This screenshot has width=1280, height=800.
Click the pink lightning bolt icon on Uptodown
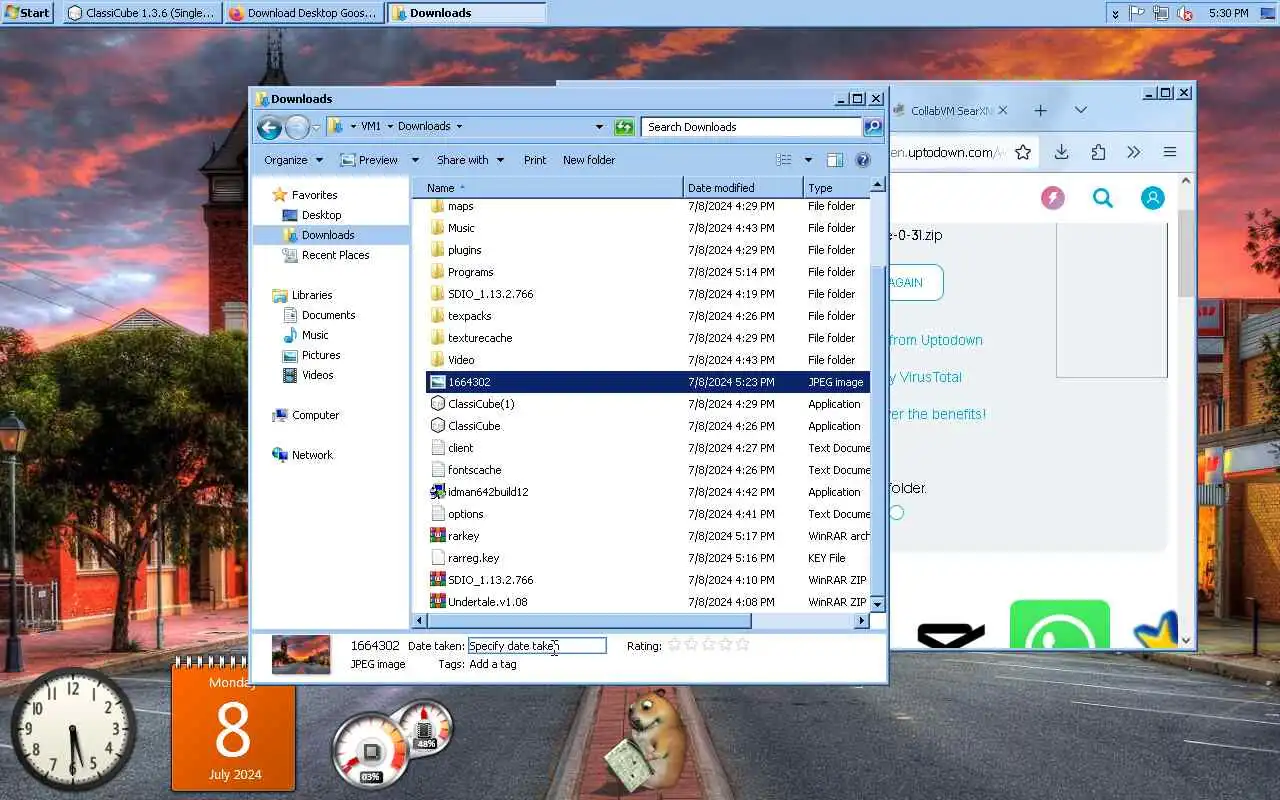point(1053,198)
